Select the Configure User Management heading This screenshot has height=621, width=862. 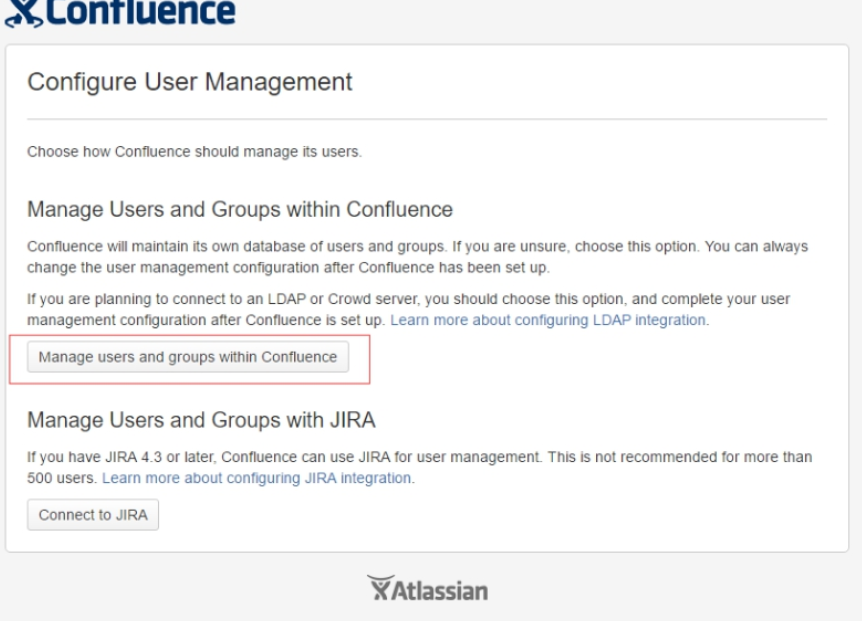tap(190, 82)
